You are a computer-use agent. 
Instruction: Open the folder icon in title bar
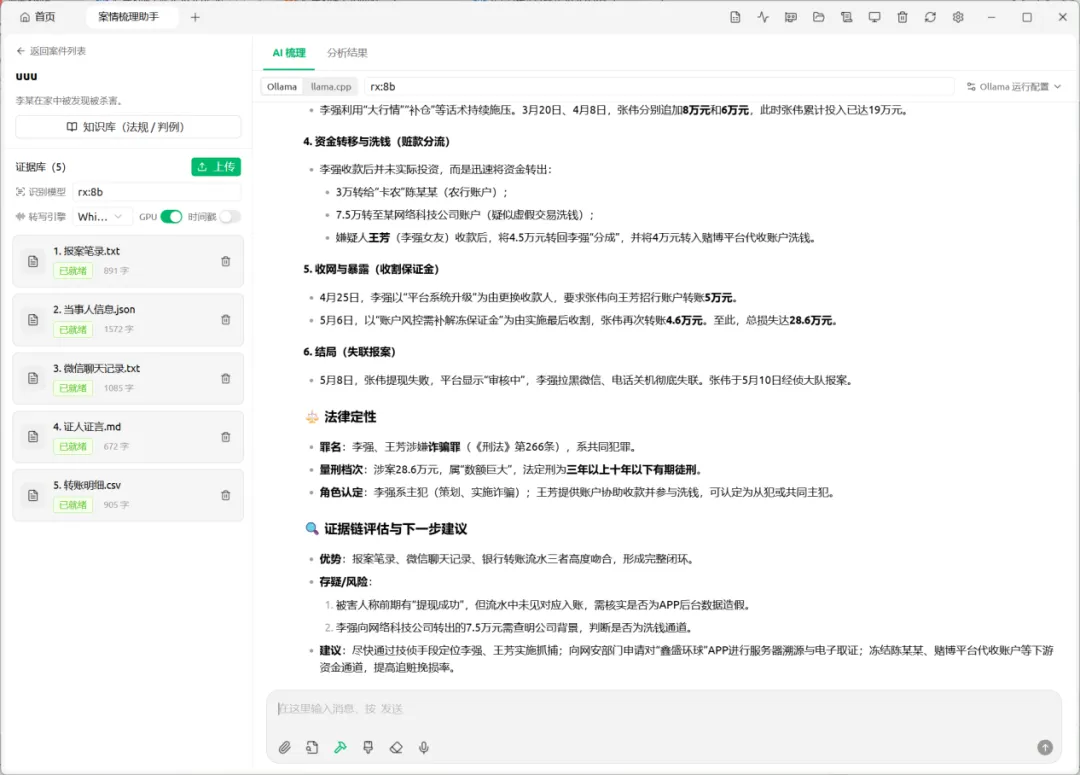coord(818,17)
